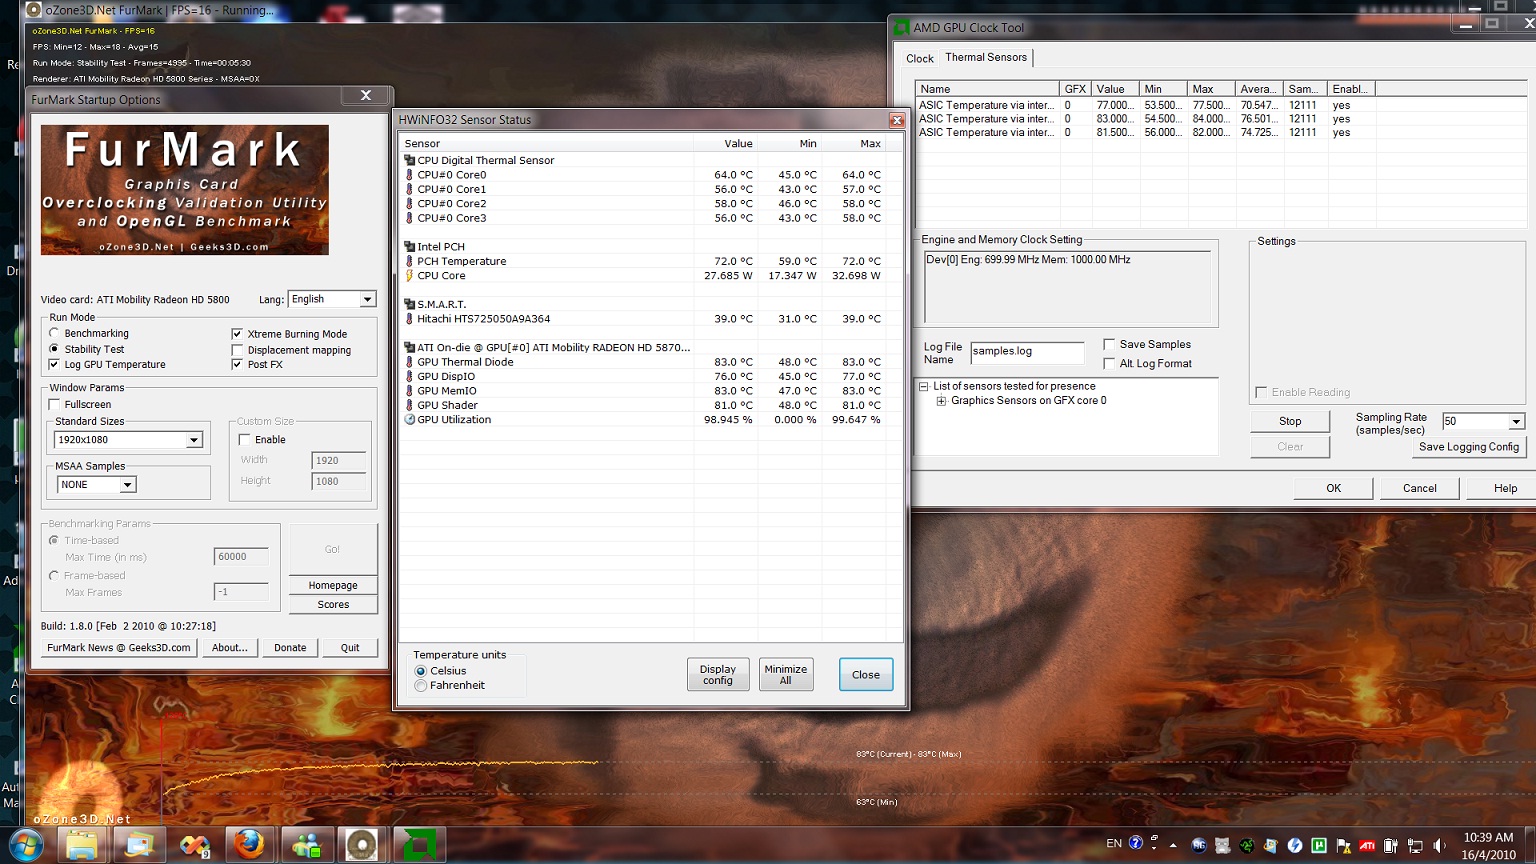Open FurMark Scores button
This screenshot has height=864, width=1536.
click(x=333, y=605)
